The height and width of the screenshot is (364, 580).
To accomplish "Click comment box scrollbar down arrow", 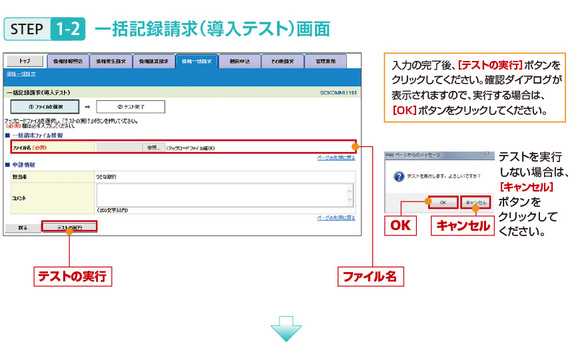I will [x=350, y=200].
